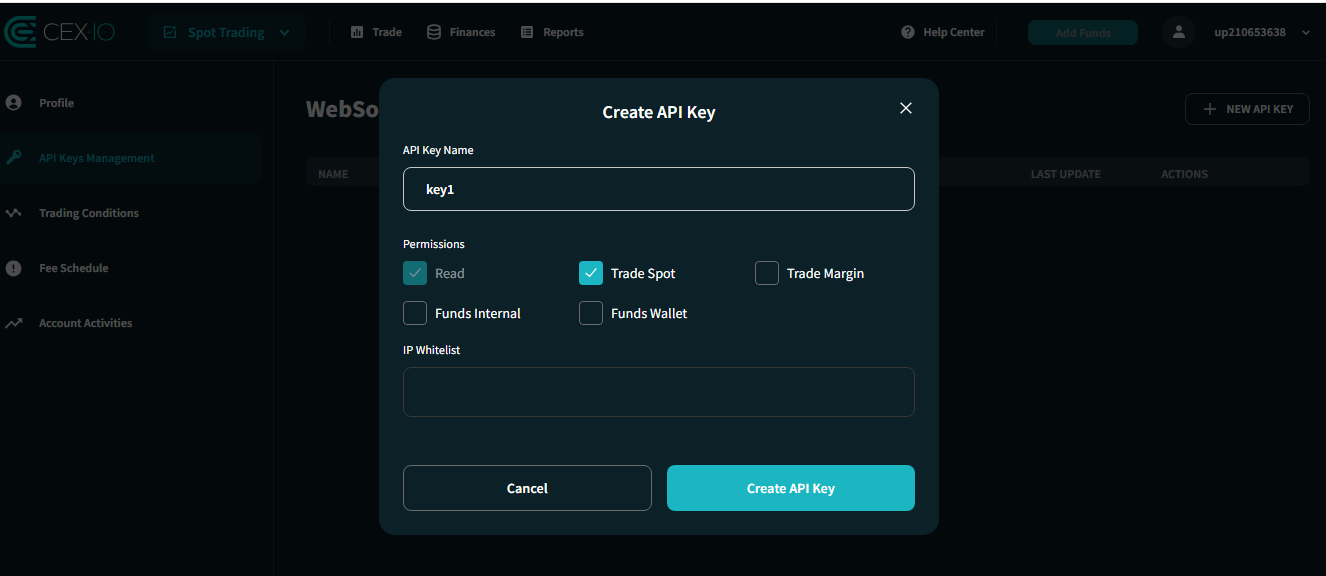1326x576 pixels.
Task: Click the Fee Schedule exclamation icon
Action: click(x=13, y=267)
